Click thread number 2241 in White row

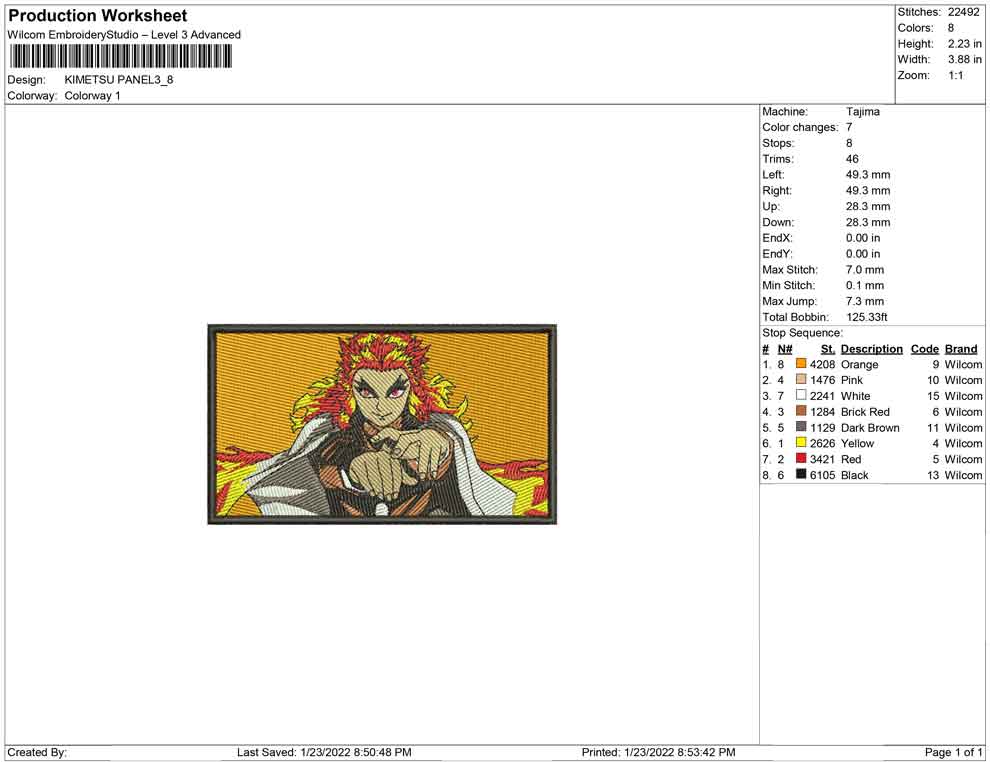tap(823, 396)
